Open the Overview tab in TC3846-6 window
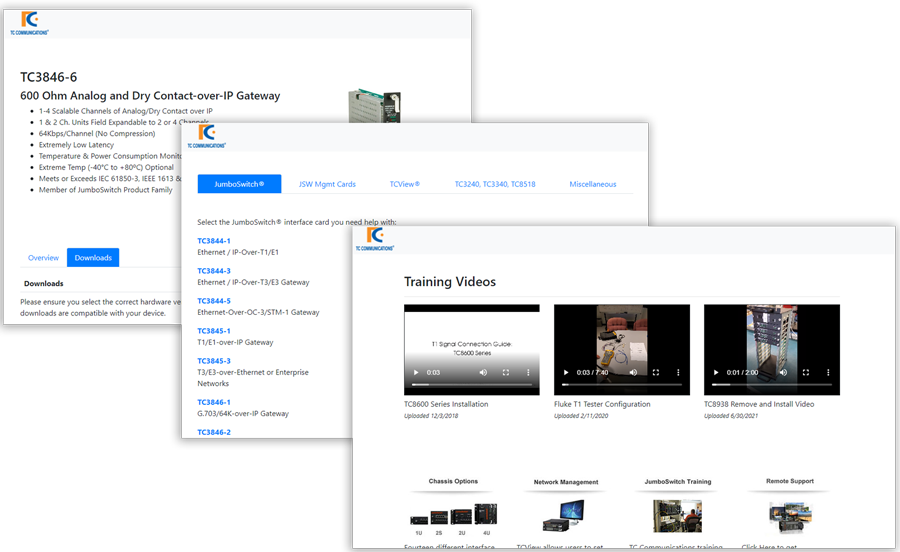The height and width of the screenshot is (552, 900). [x=44, y=258]
